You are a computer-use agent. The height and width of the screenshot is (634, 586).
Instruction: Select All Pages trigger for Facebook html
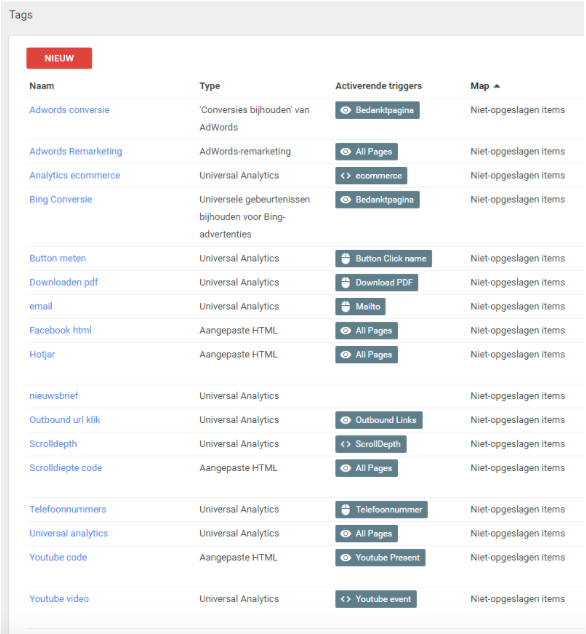pyautogui.click(x=366, y=331)
